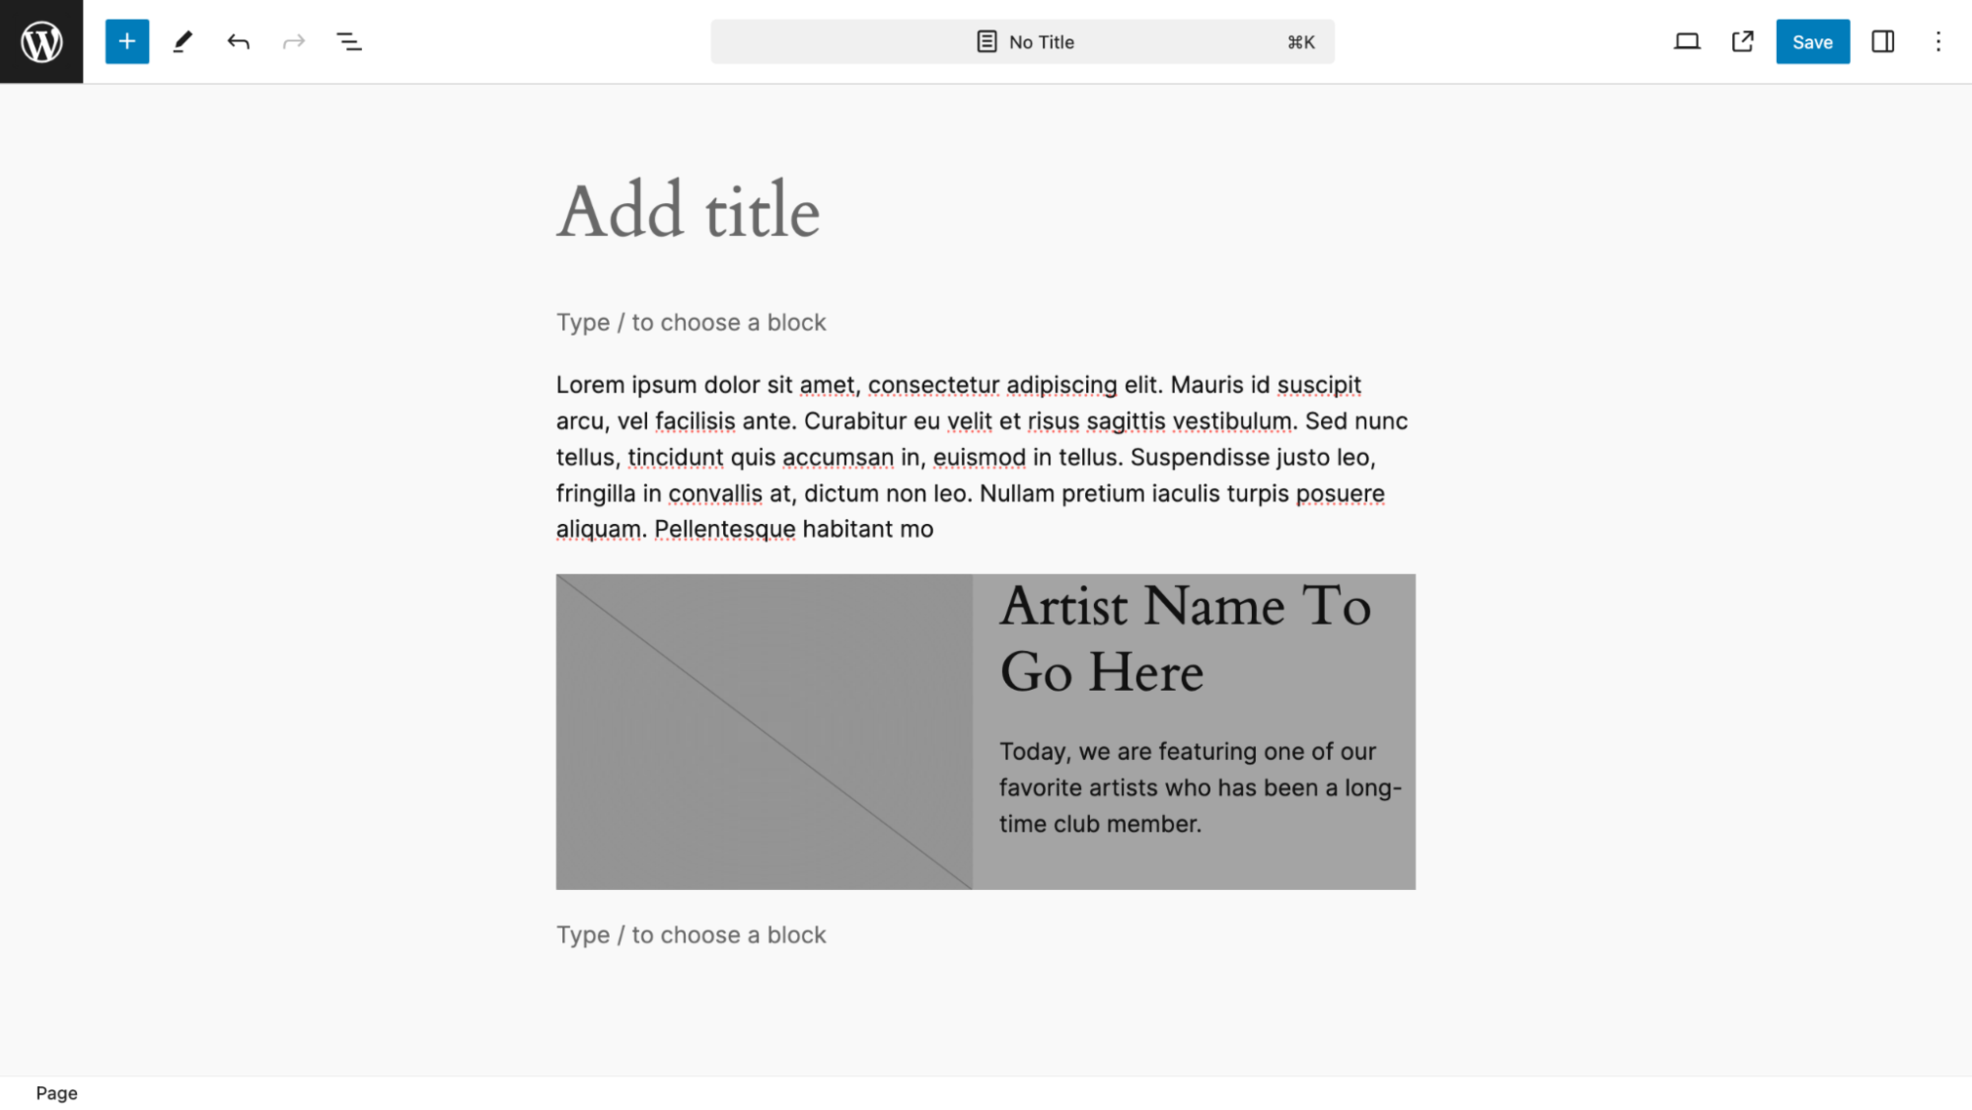This screenshot has width=1972, height=1110.
Task: Click the external link view icon
Action: 1744,41
